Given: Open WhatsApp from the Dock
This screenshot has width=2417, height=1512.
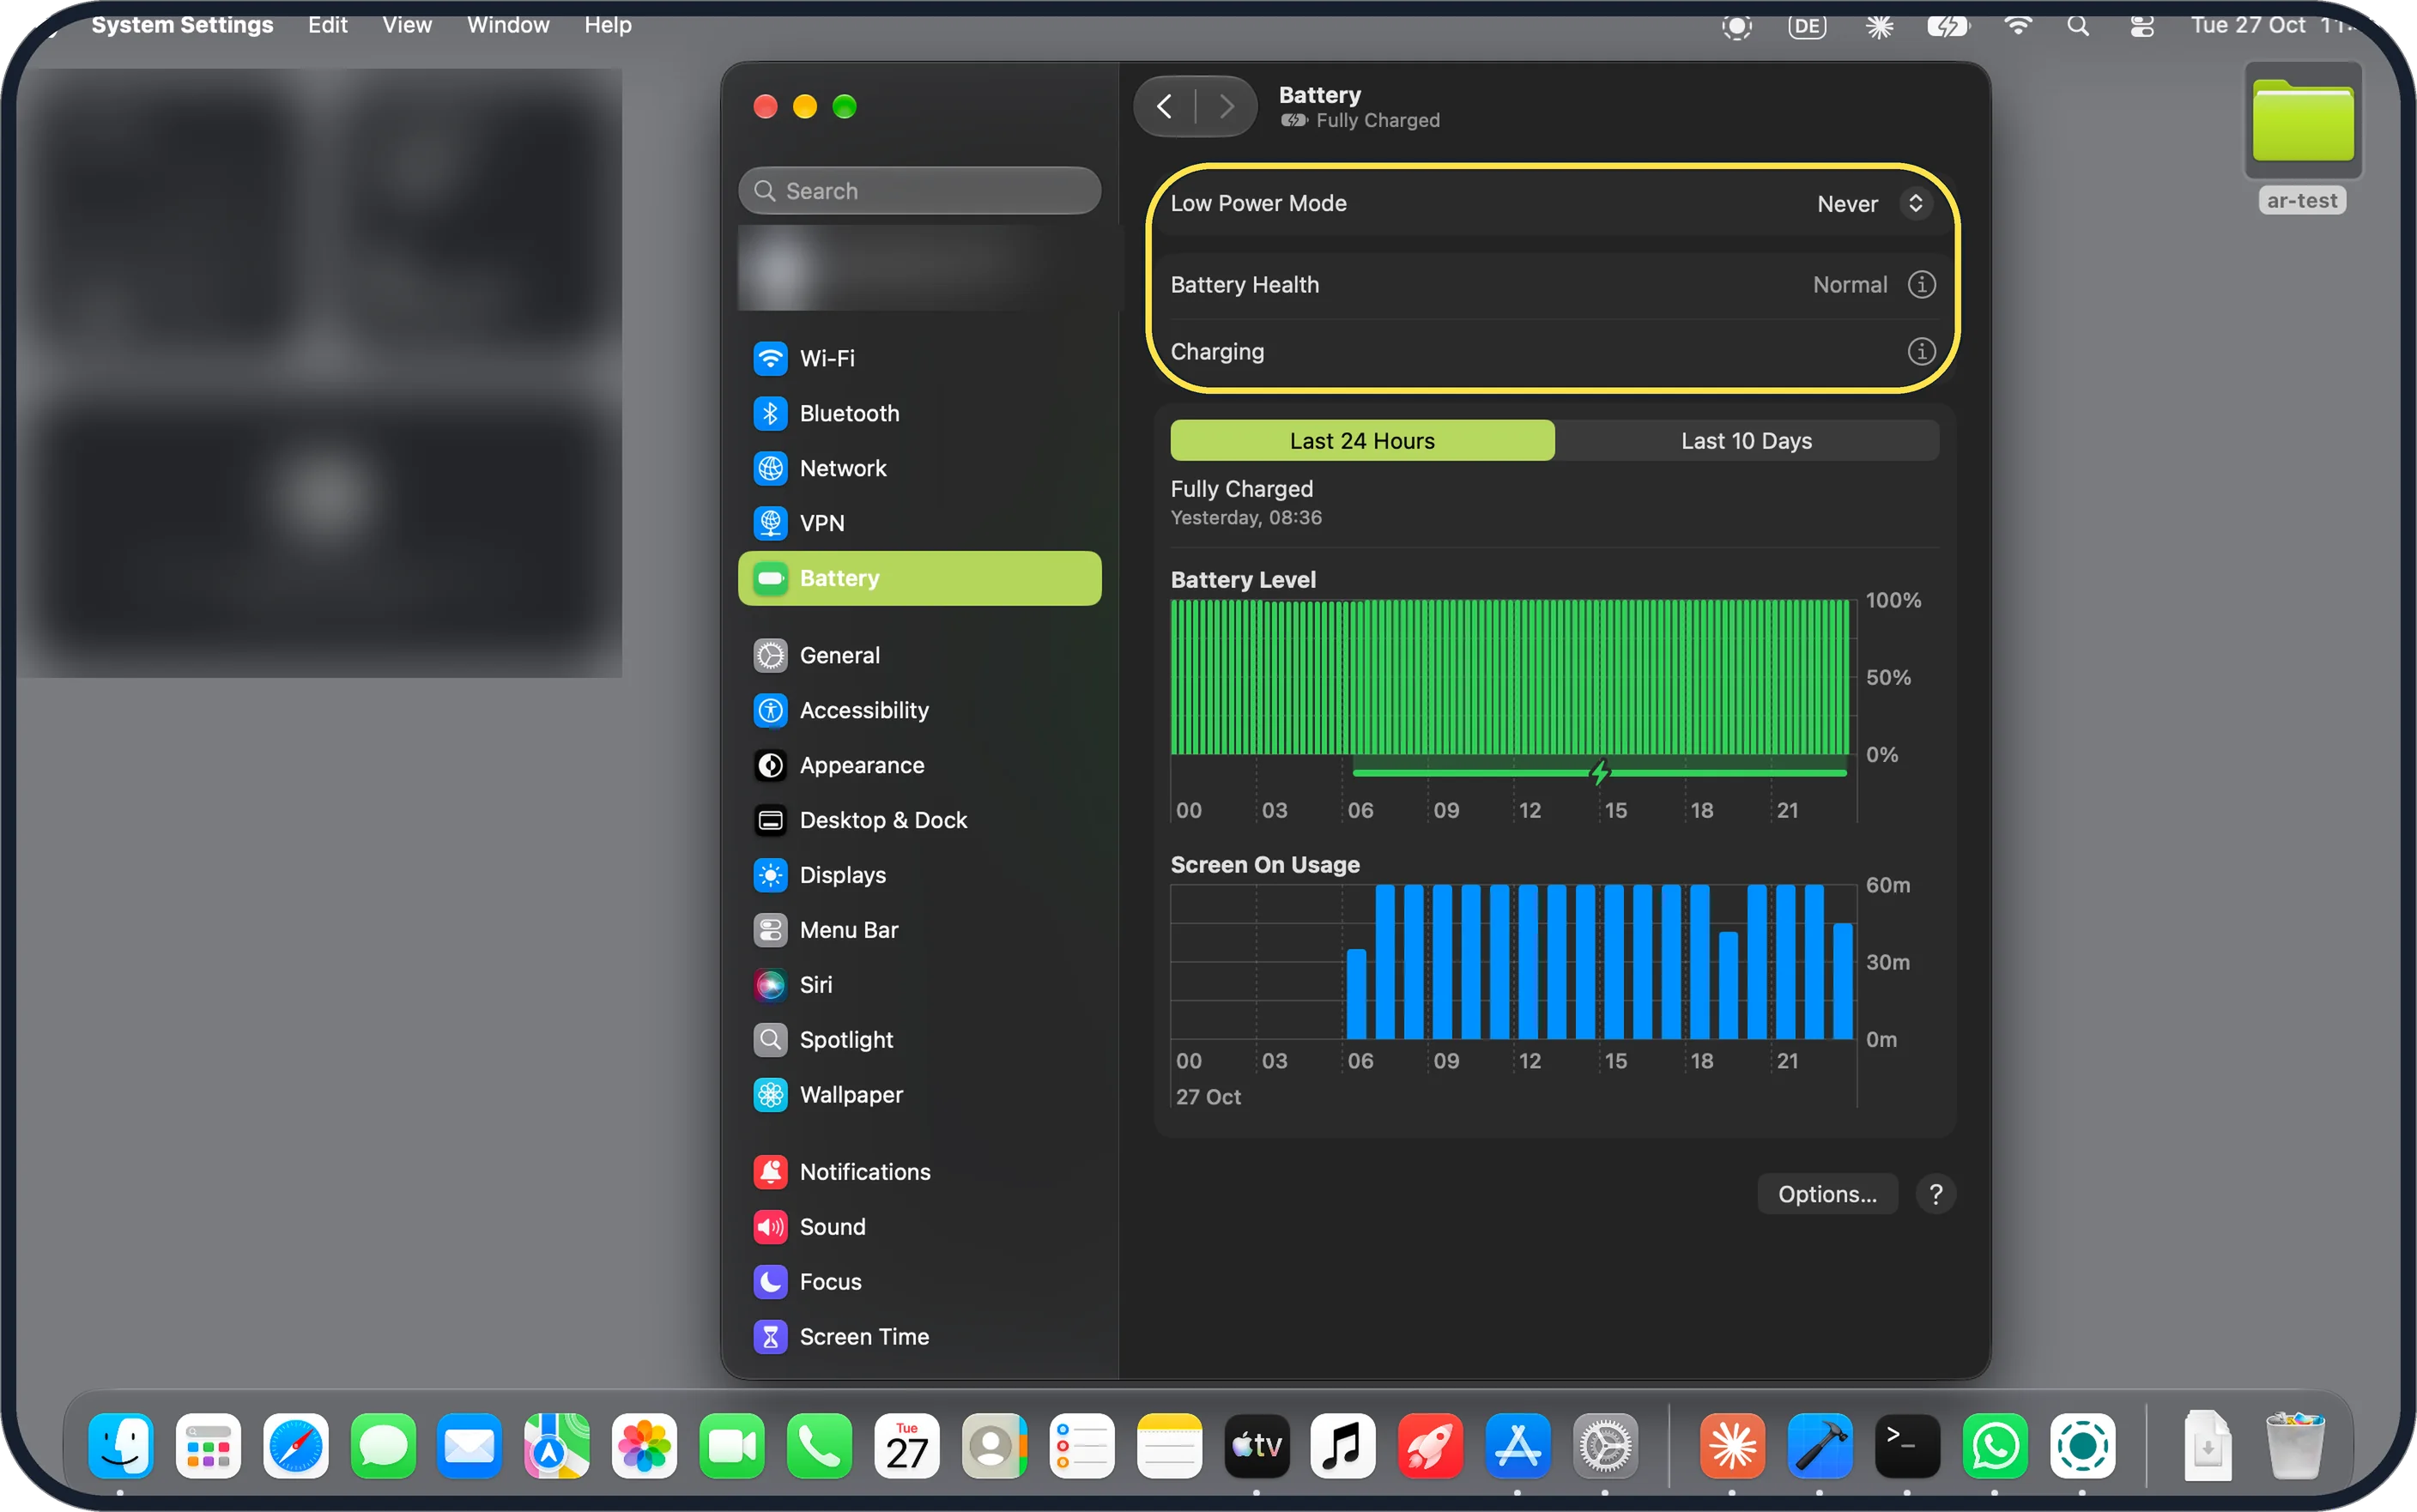Looking at the screenshot, I should tap(1994, 1446).
